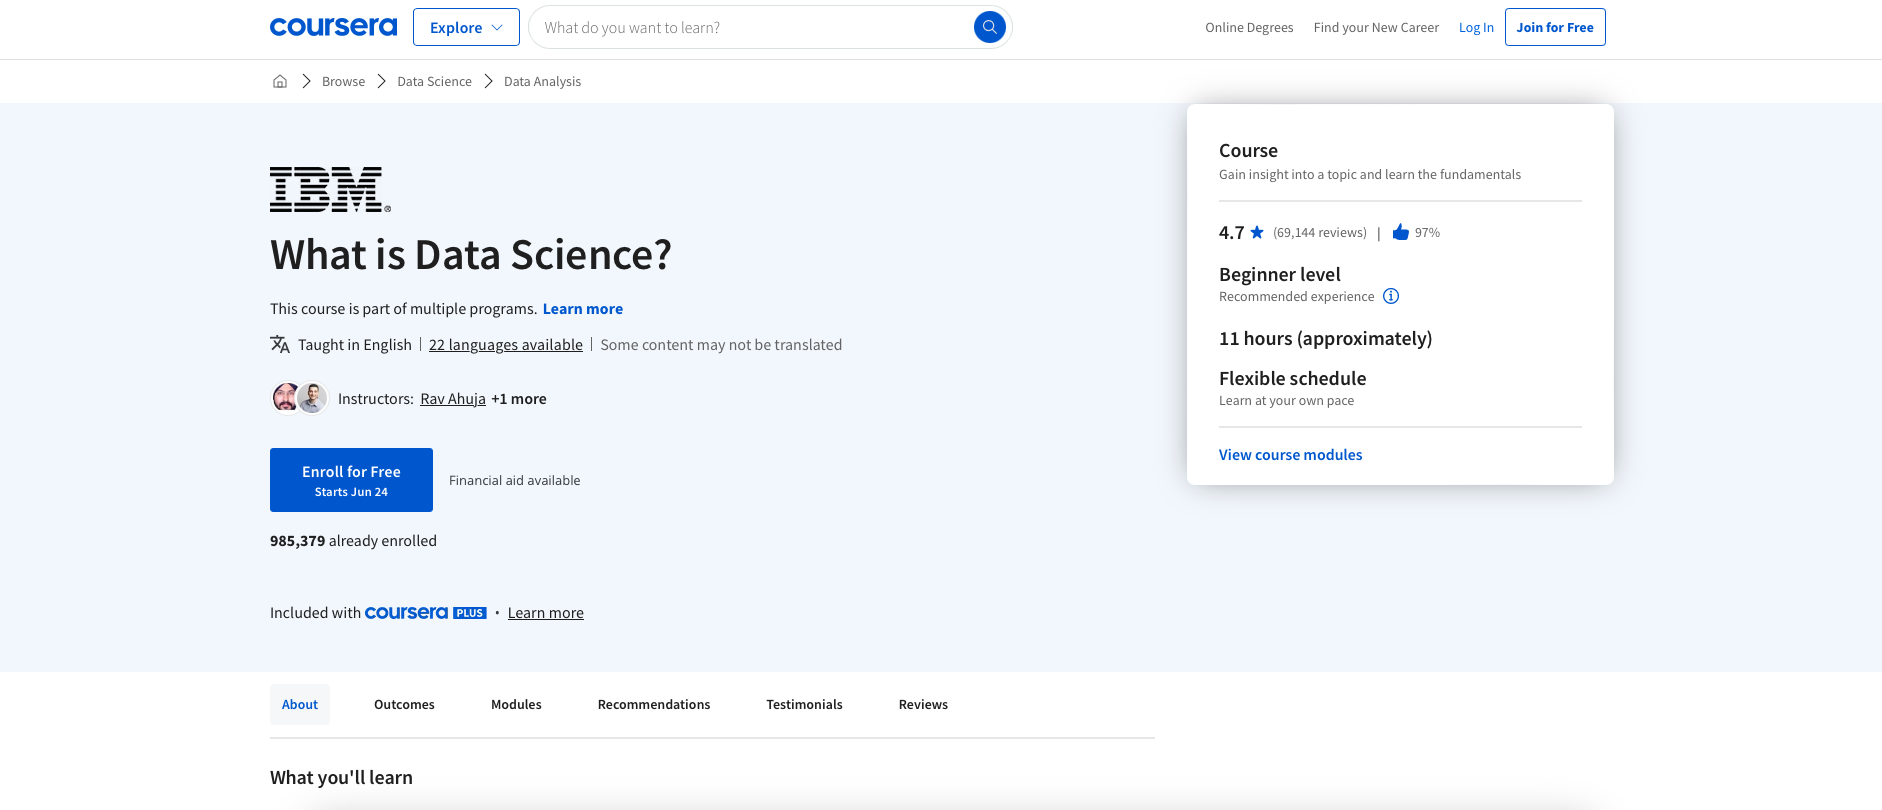Click the translation language icon

(x=280, y=344)
